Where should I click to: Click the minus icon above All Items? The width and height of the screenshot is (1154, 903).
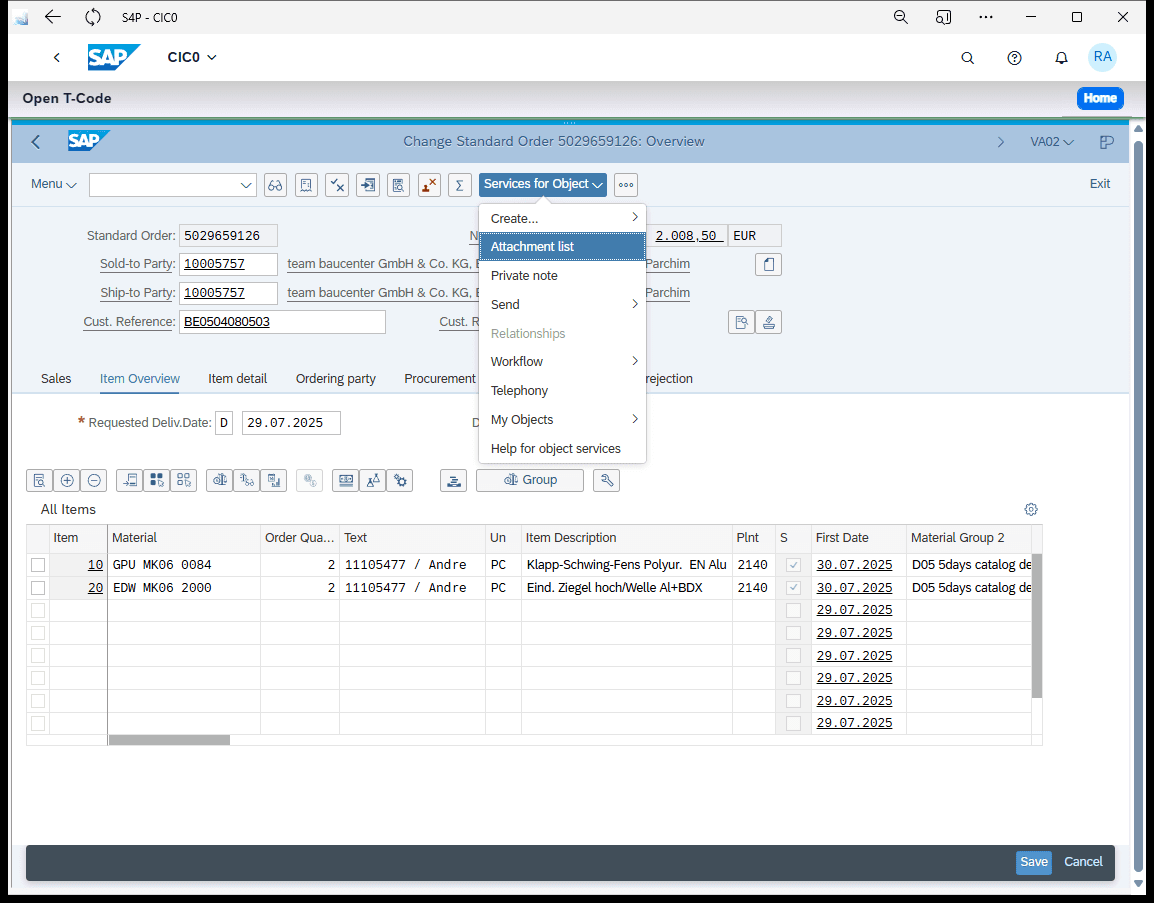pos(94,481)
